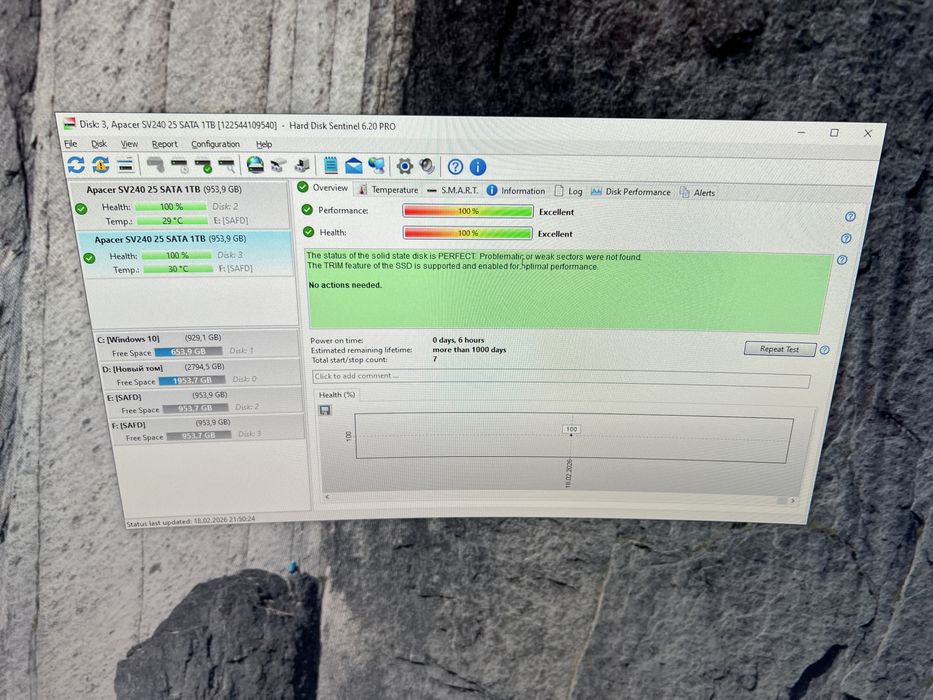Viewport: 933px width, 700px height.
Task: Click the Repeat Test button
Action: [779, 349]
